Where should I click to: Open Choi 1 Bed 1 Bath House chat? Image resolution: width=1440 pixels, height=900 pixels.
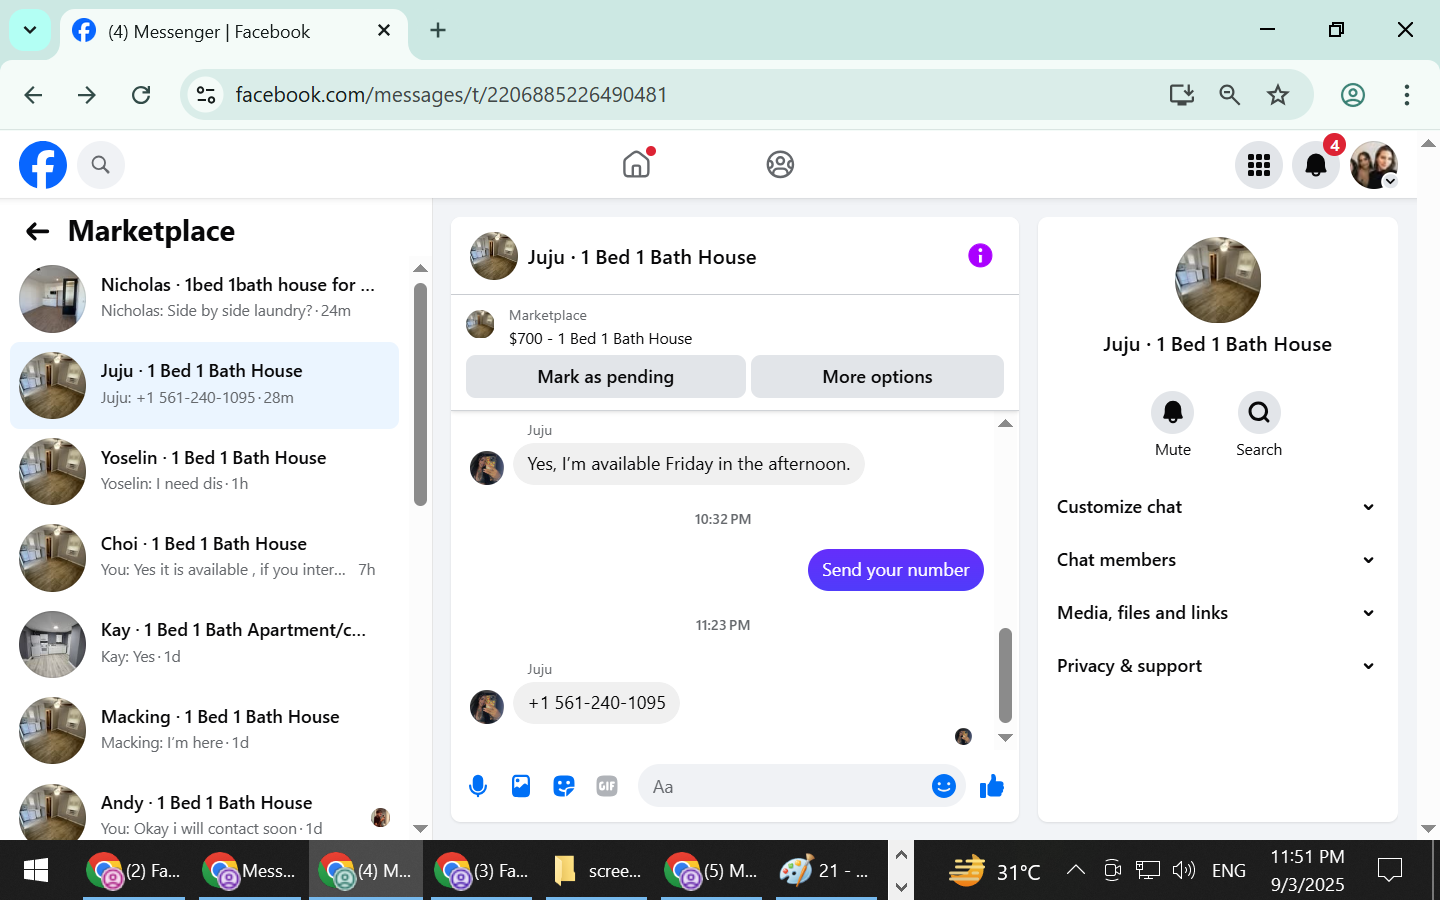click(204, 557)
